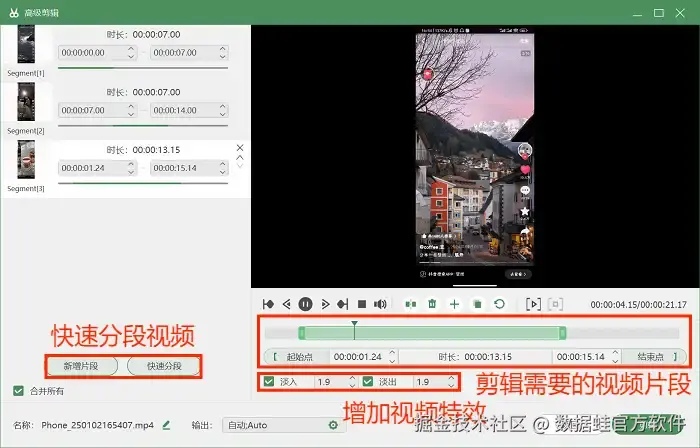Click the circular reset arrow icon
This screenshot has width=700, height=448.
(x=500, y=304)
